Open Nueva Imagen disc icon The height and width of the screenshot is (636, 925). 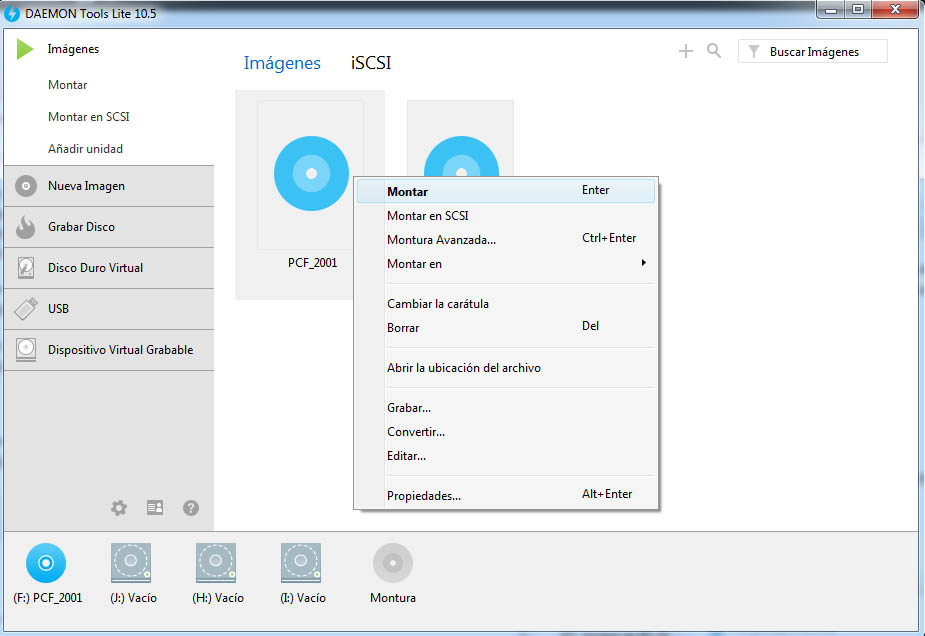(26, 186)
